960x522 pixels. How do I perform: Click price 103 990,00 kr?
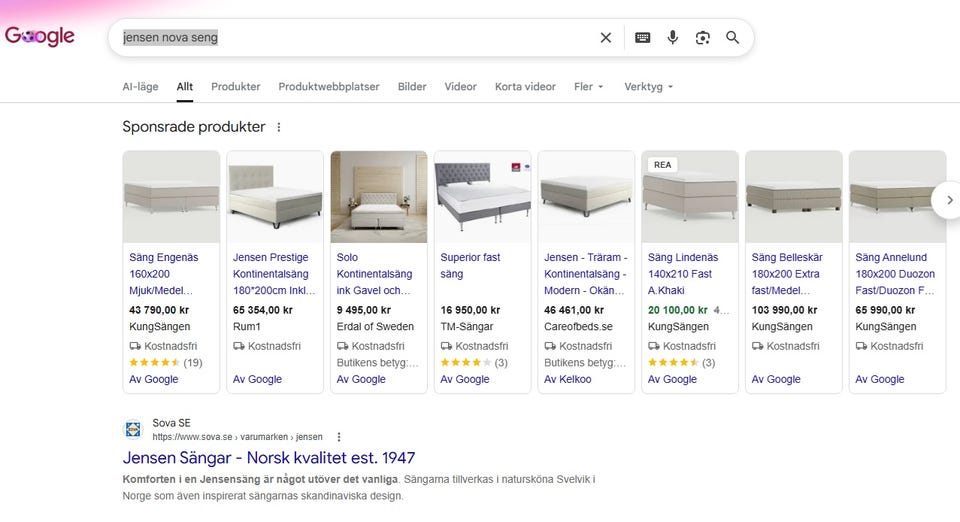pos(784,310)
